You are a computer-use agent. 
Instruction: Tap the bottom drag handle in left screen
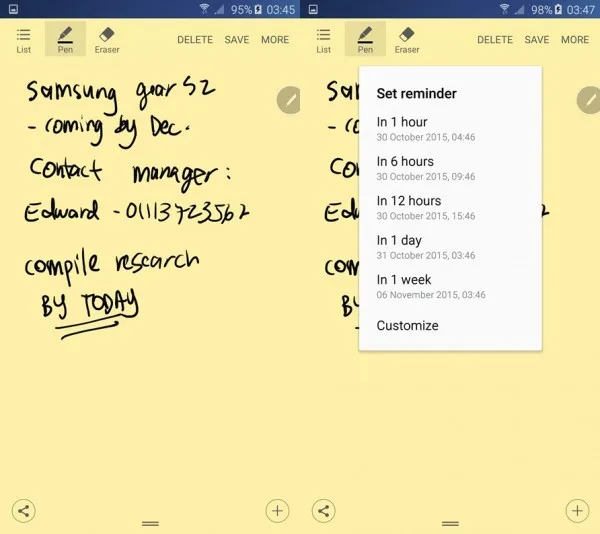150,524
